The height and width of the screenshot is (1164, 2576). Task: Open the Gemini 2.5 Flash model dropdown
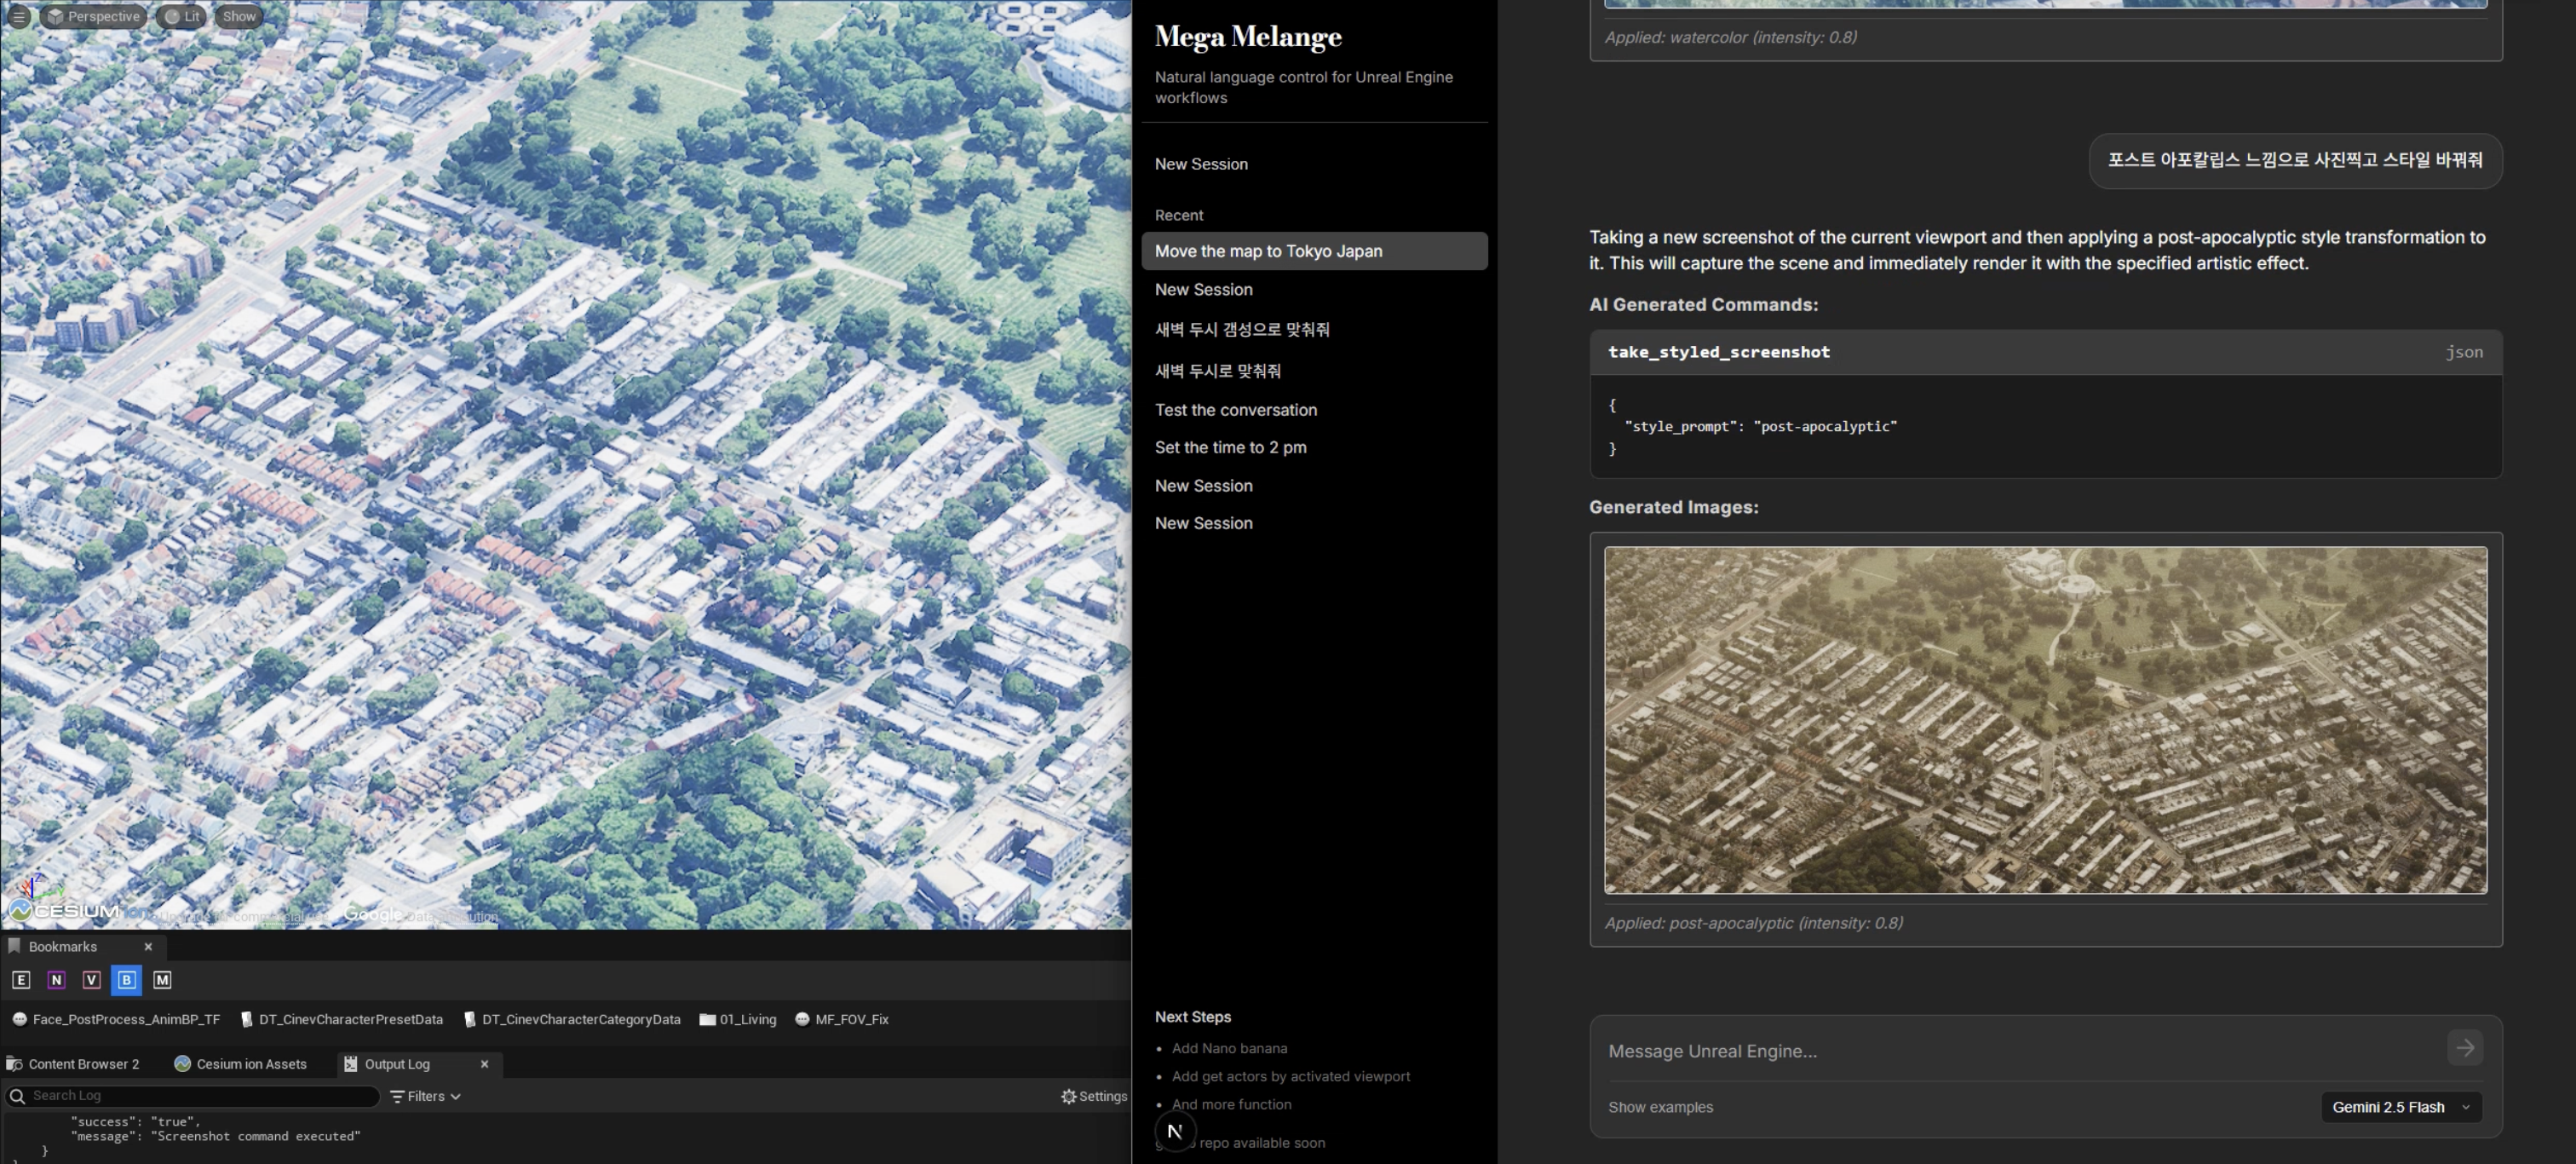[2399, 1107]
